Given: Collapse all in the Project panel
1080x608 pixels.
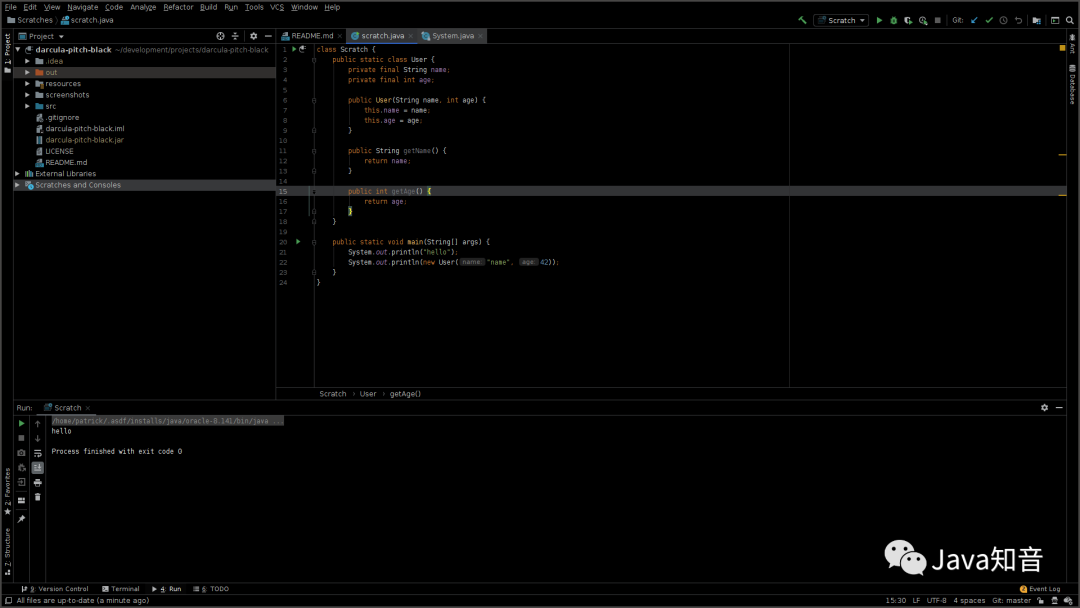Looking at the screenshot, I should tap(235, 36).
